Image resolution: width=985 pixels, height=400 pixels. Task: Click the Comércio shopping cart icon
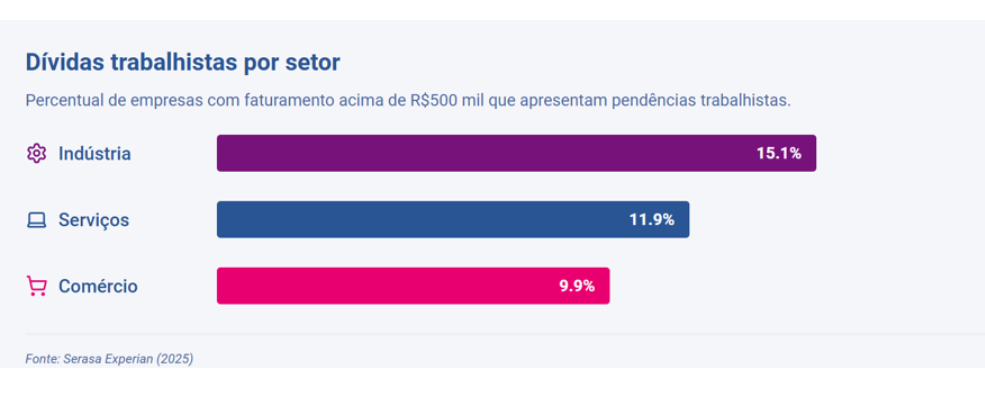pos(36,287)
